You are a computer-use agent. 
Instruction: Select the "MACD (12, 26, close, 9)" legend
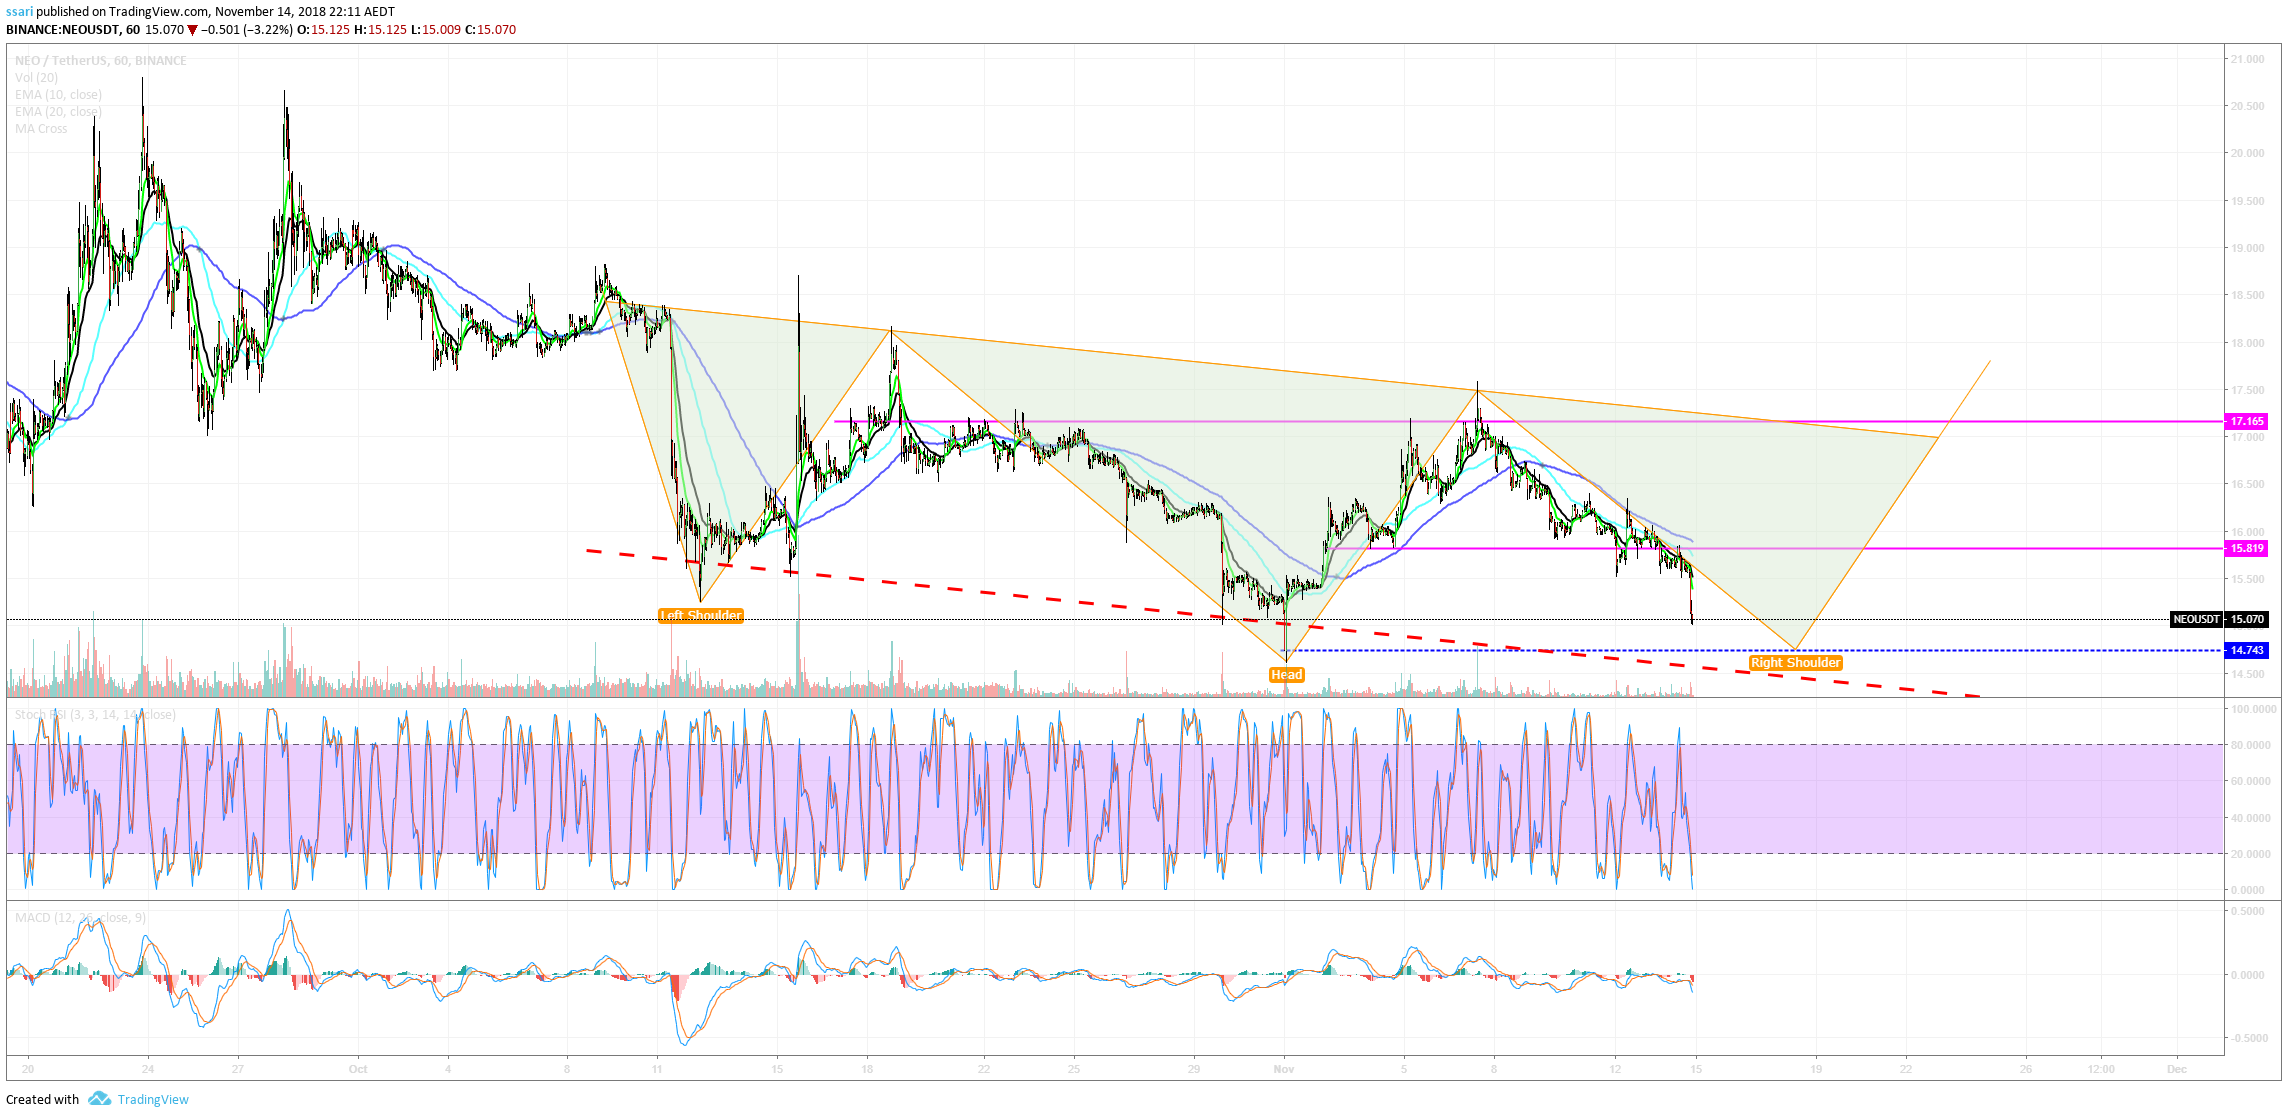pos(80,918)
